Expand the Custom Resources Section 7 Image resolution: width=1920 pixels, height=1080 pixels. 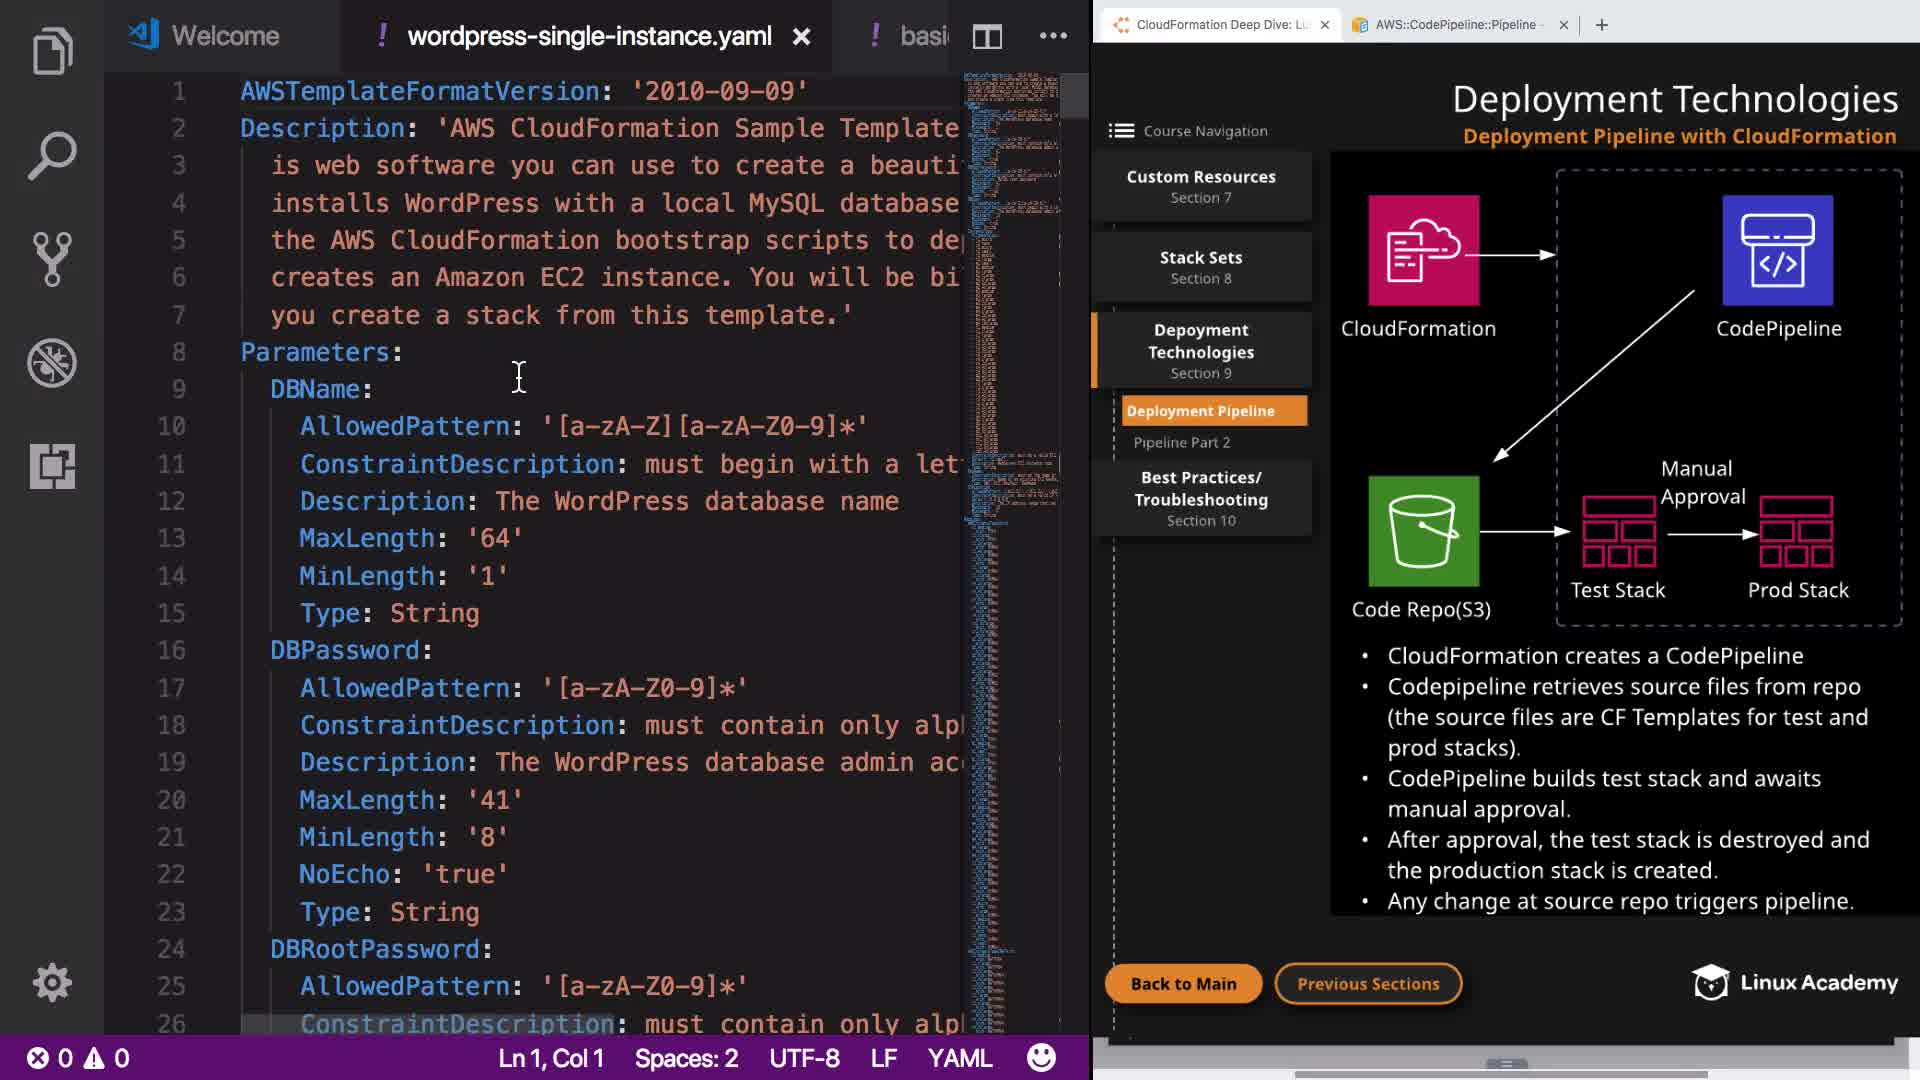[x=1201, y=186]
